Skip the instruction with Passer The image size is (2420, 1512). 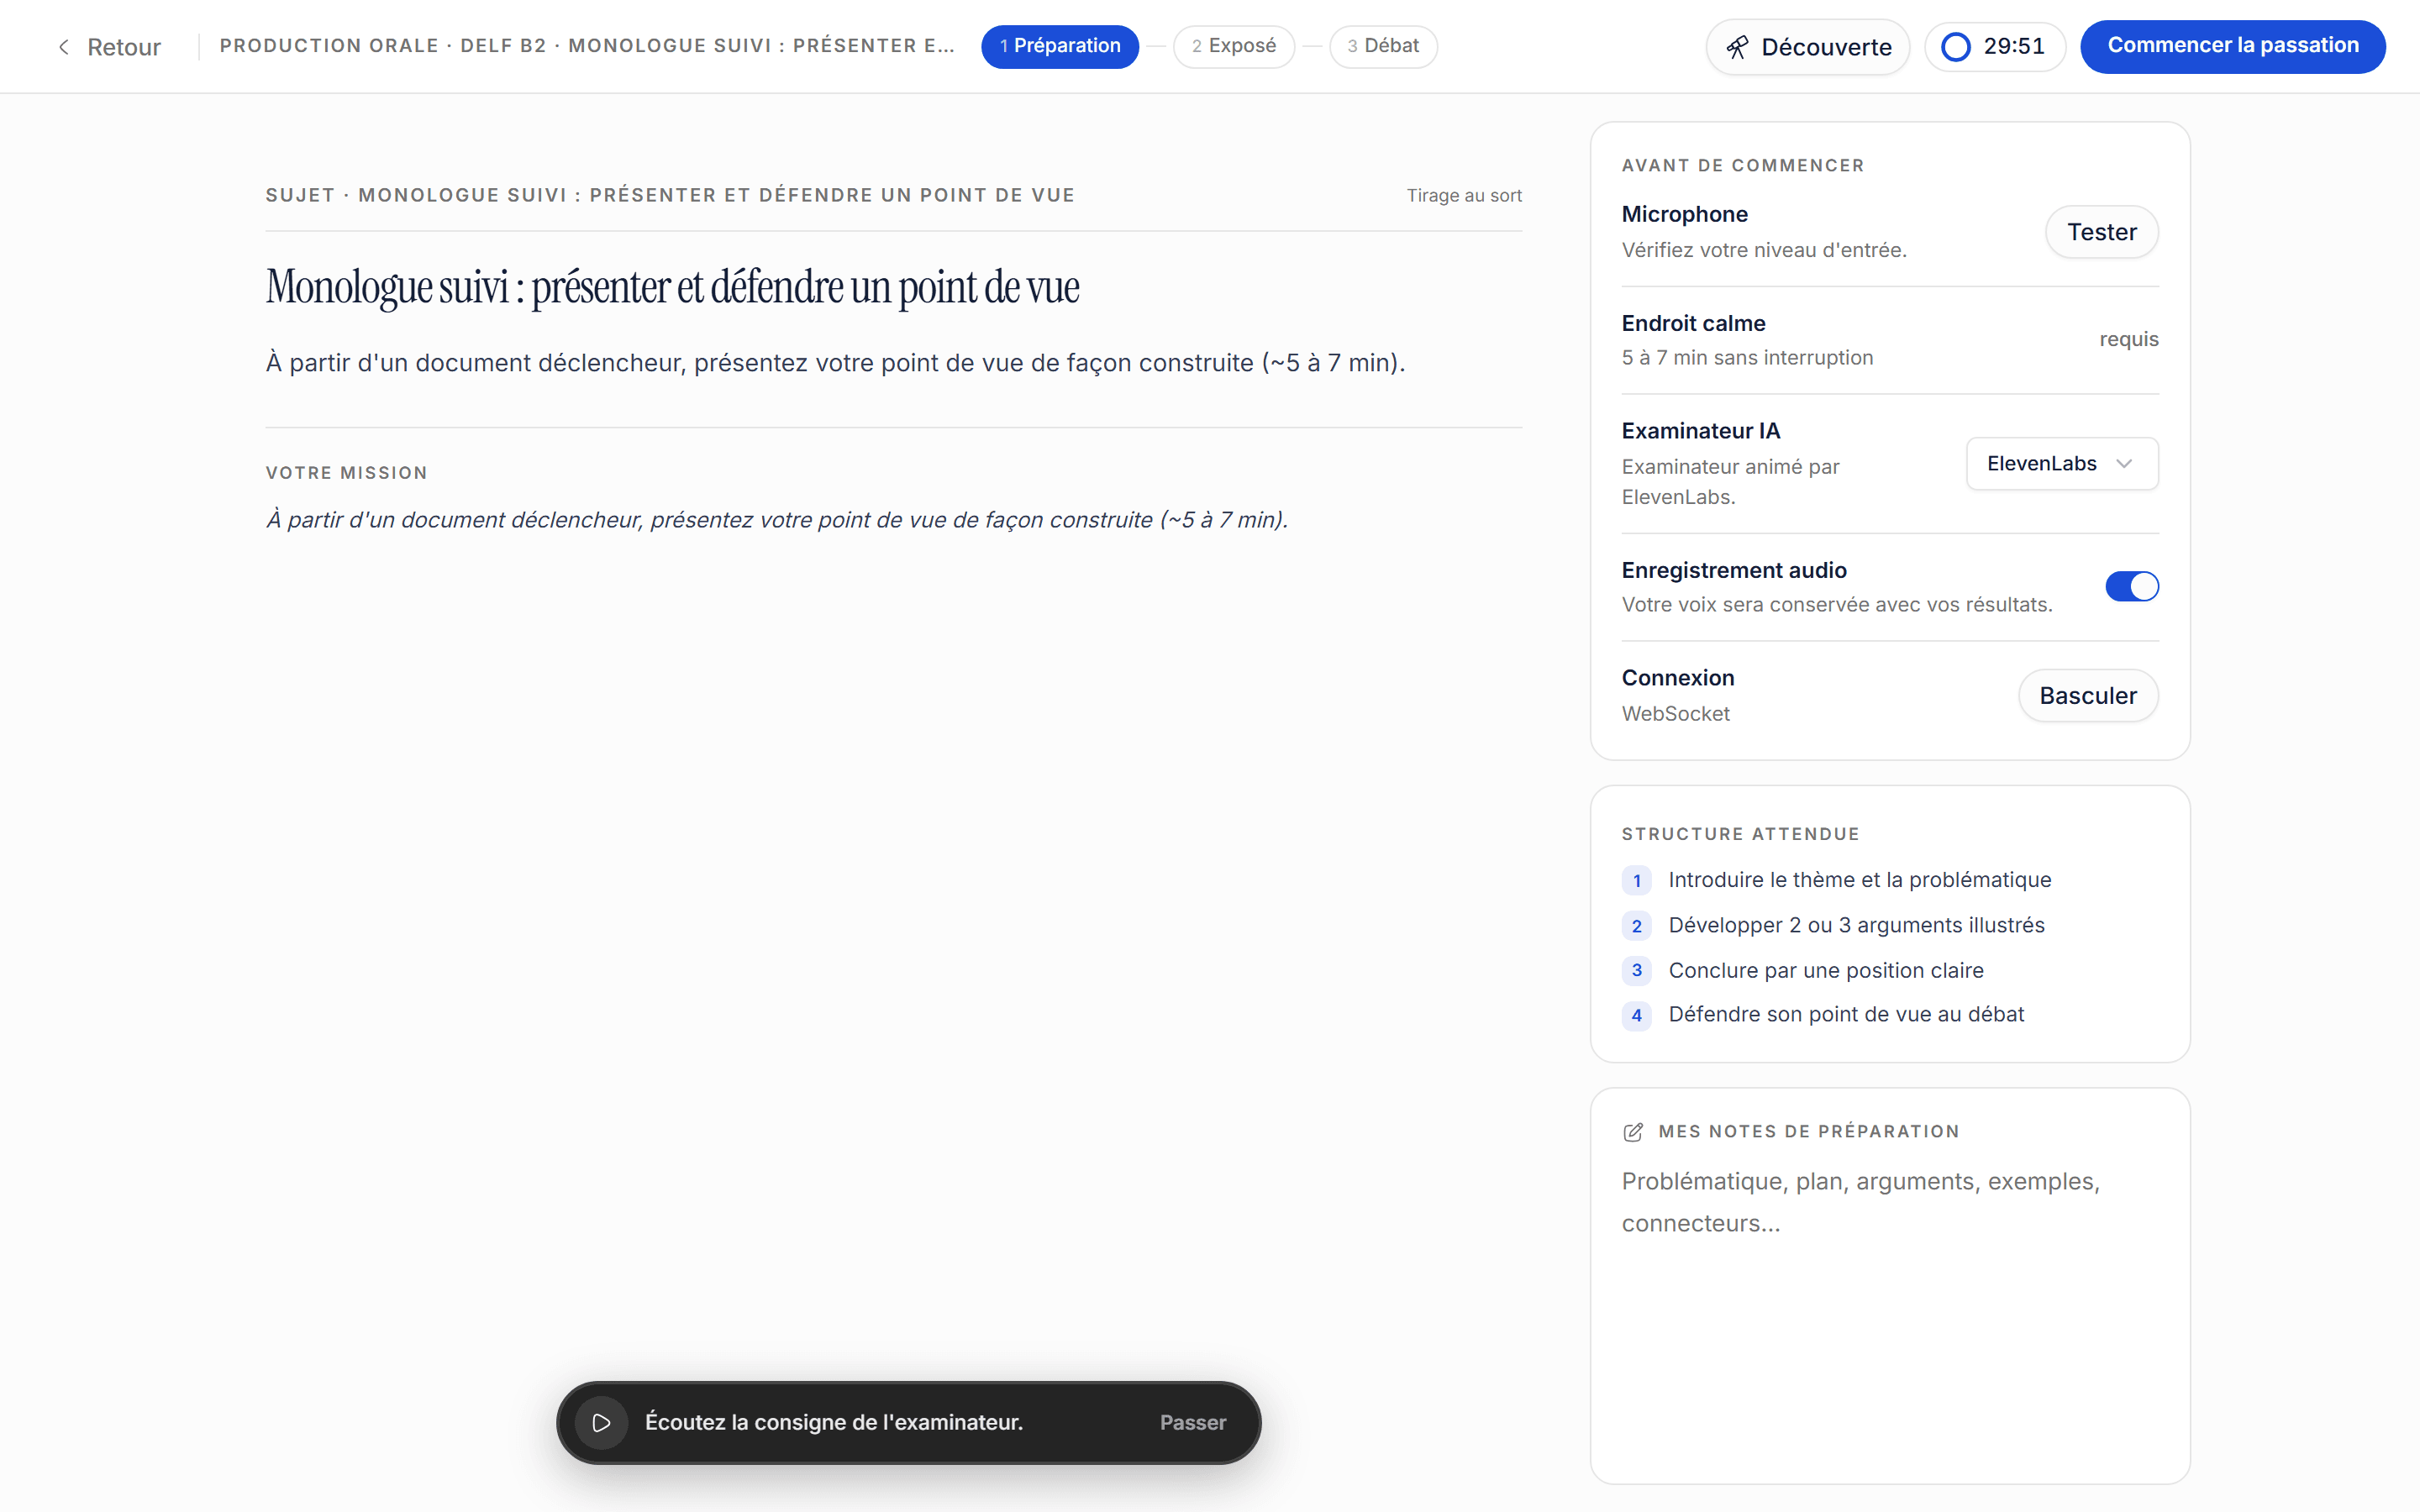(1192, 1422)
